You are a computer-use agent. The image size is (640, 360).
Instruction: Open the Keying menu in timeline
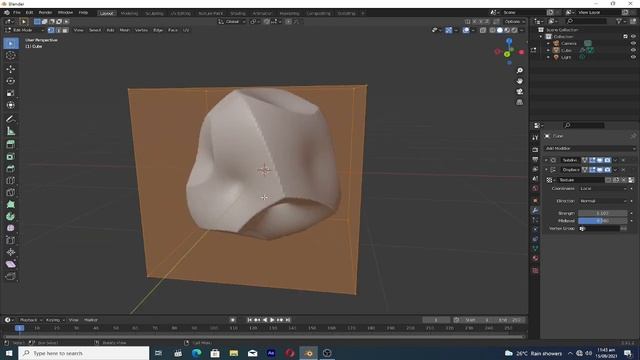point(55,320)
